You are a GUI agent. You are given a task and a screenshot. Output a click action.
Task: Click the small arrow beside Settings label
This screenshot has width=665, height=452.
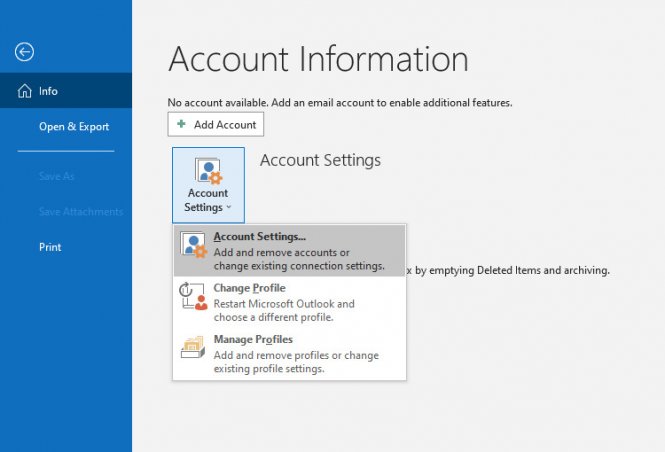point(229,207)
